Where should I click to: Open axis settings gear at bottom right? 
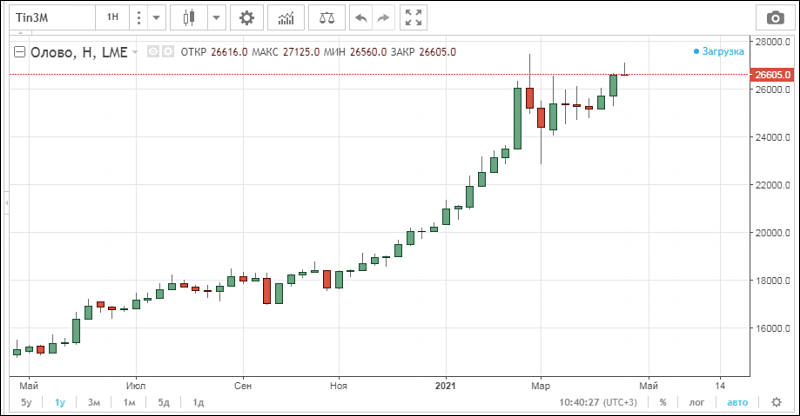pos(776,402)
